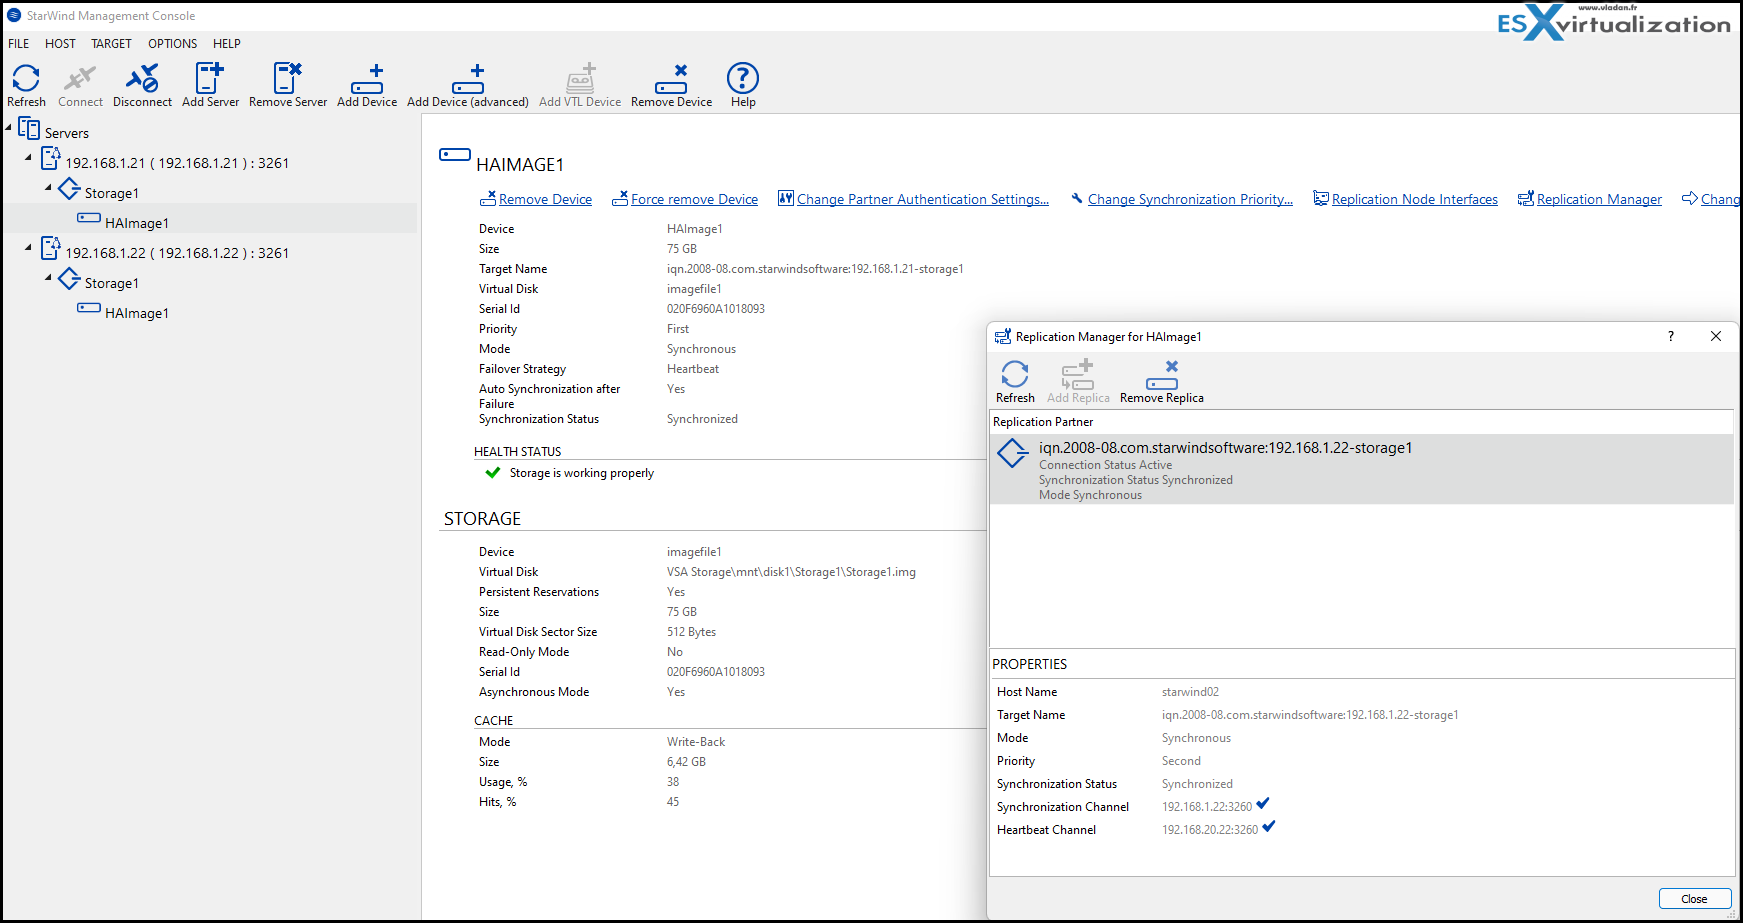Click the Add VTL Device toolbar icon
1743x923 pixels.
580,78
